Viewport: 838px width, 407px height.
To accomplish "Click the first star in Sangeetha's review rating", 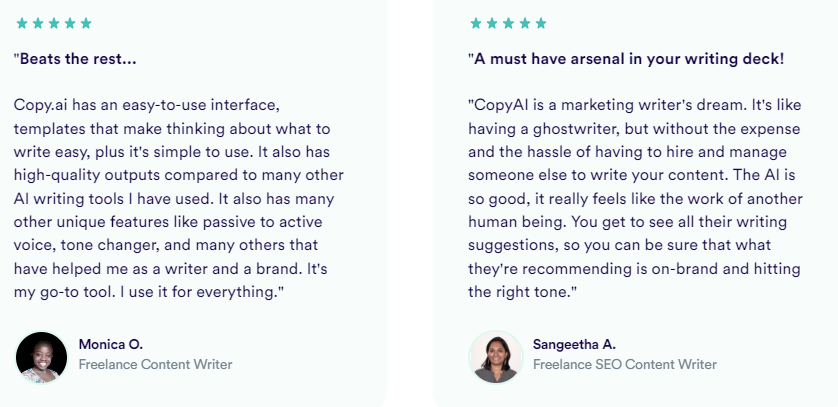I will click(476, 23).
